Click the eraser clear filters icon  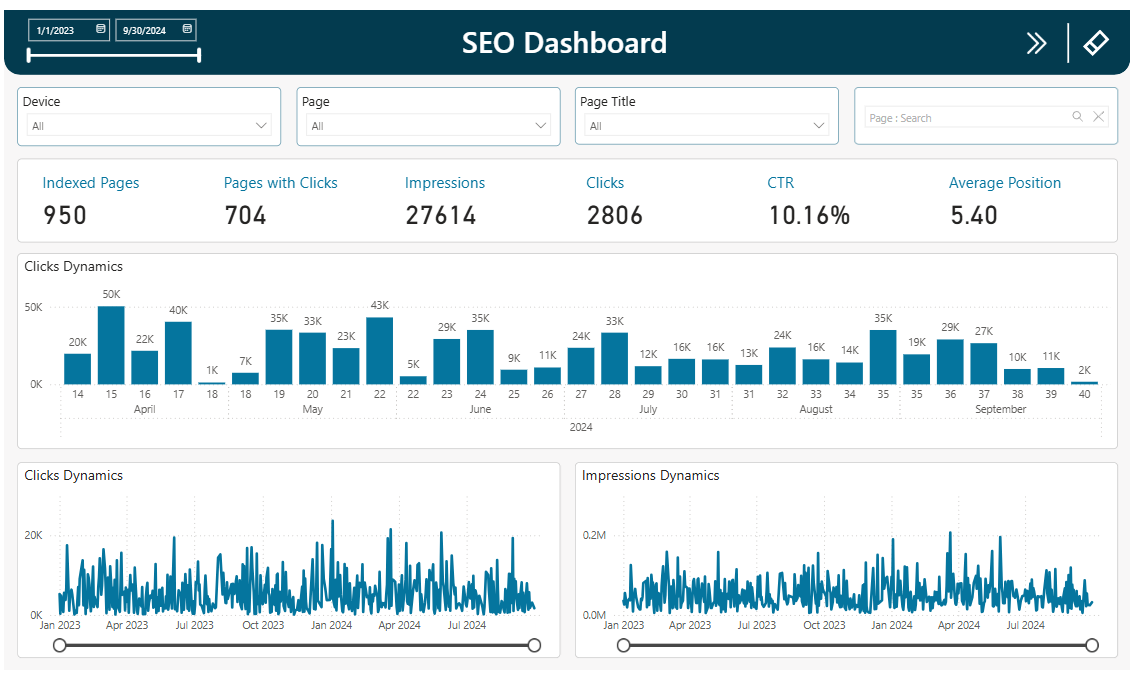point(1096,43)
